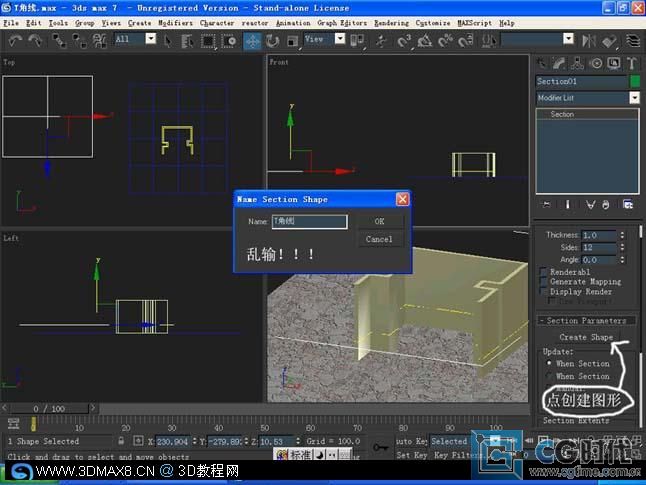Click the Use Pivot Point Center icon
The image size is (646, 485).
(357, 40)
